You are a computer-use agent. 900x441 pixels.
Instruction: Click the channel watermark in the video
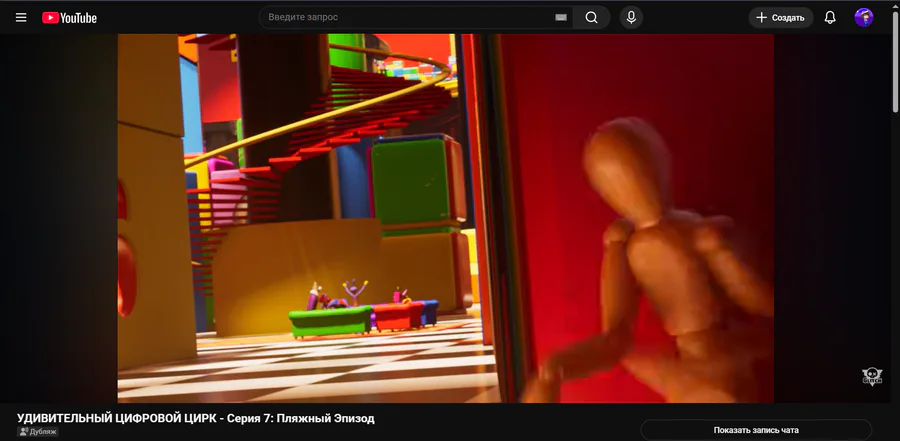click(872, 376)
